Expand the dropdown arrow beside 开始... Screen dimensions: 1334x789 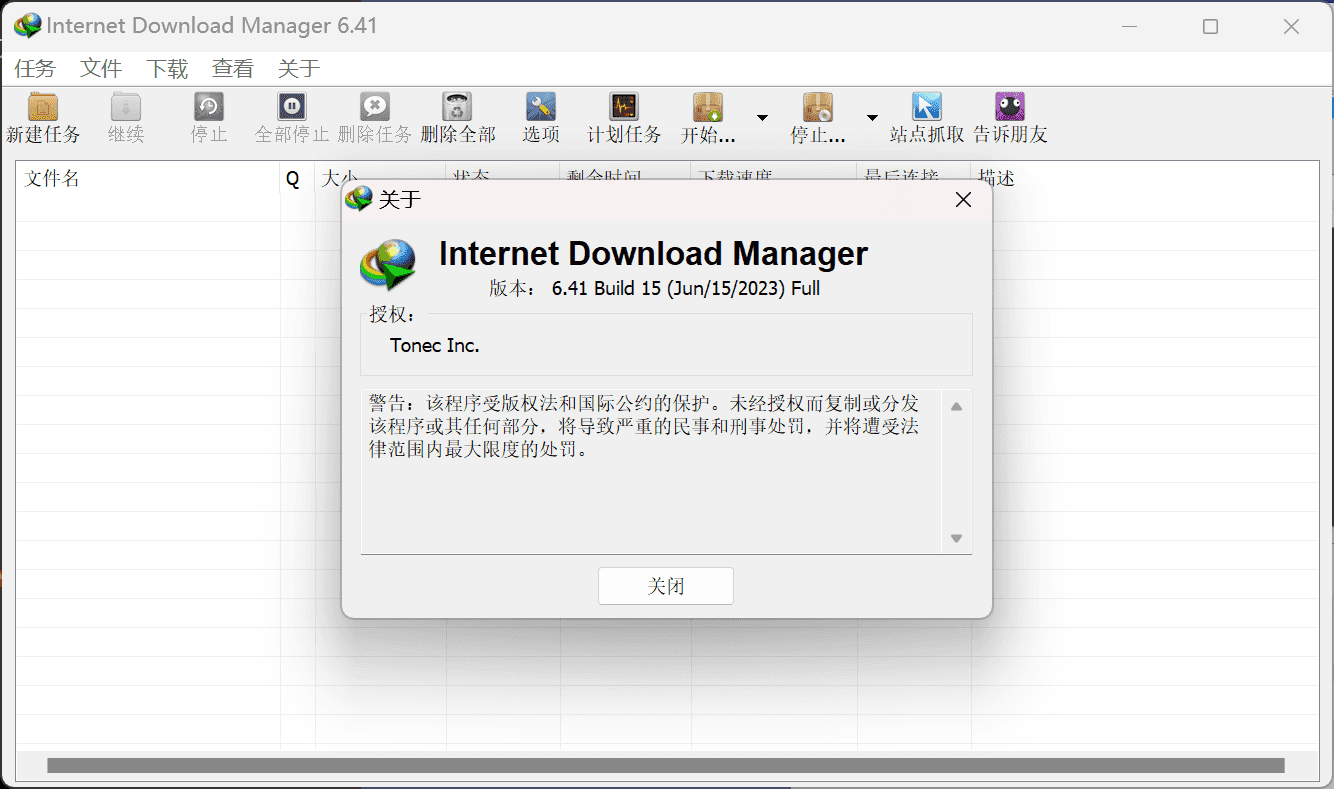(763, 117)
